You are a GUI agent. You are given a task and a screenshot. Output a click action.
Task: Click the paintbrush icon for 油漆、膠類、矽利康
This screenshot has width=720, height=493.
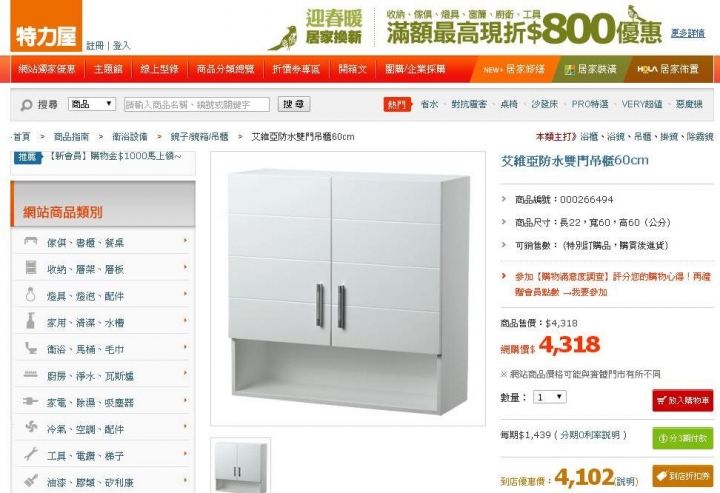[31, 481]
